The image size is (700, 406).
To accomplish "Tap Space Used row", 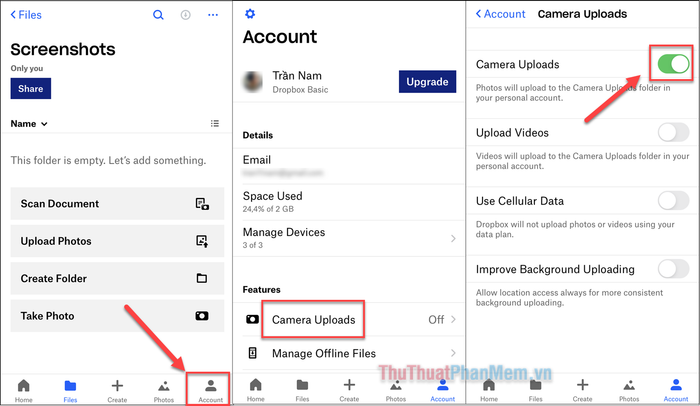I will 349,202.
